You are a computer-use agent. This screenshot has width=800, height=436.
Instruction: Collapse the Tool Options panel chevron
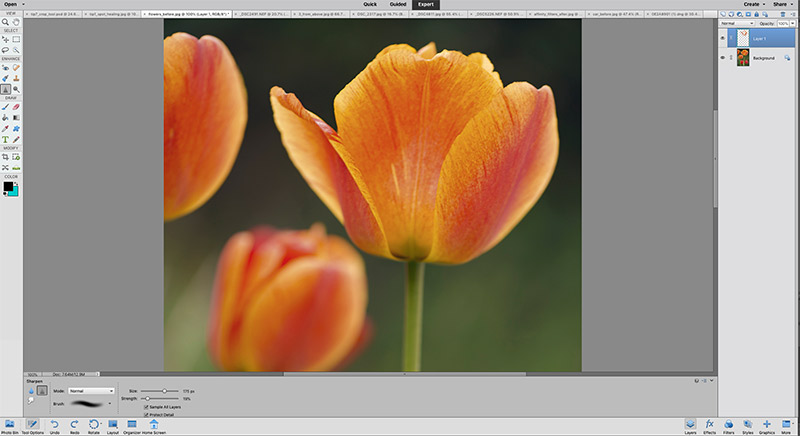pyautogui.click(x=712, y=380)
